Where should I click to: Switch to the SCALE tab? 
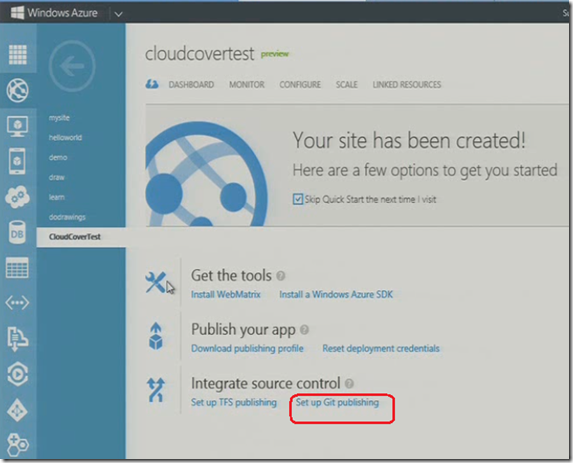coord(346,84)
